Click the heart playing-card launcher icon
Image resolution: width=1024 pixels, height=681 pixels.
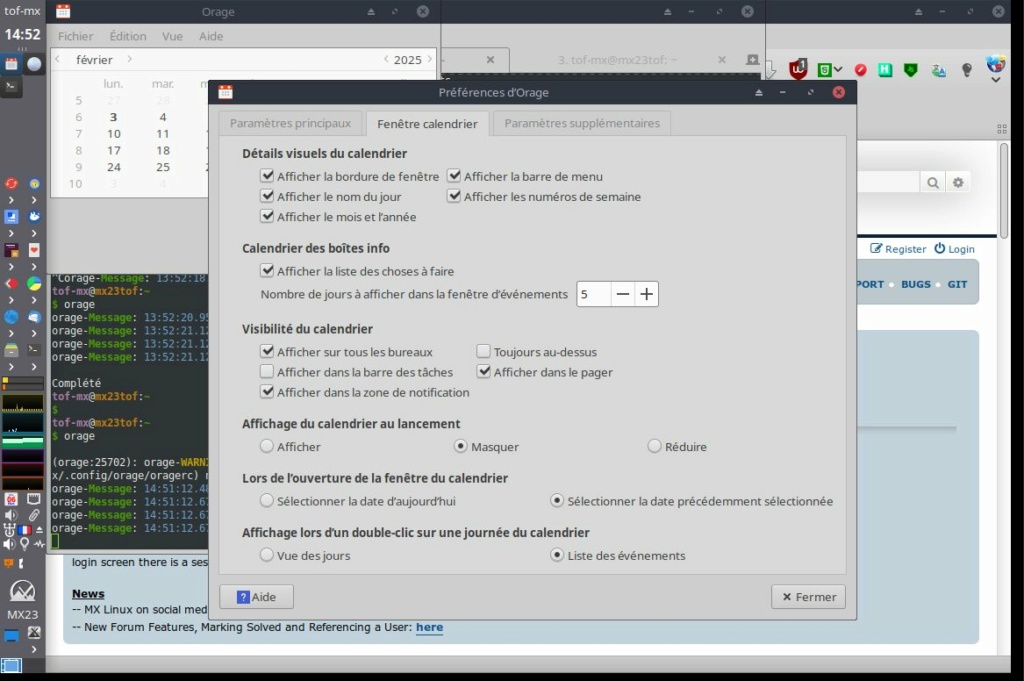34,250
